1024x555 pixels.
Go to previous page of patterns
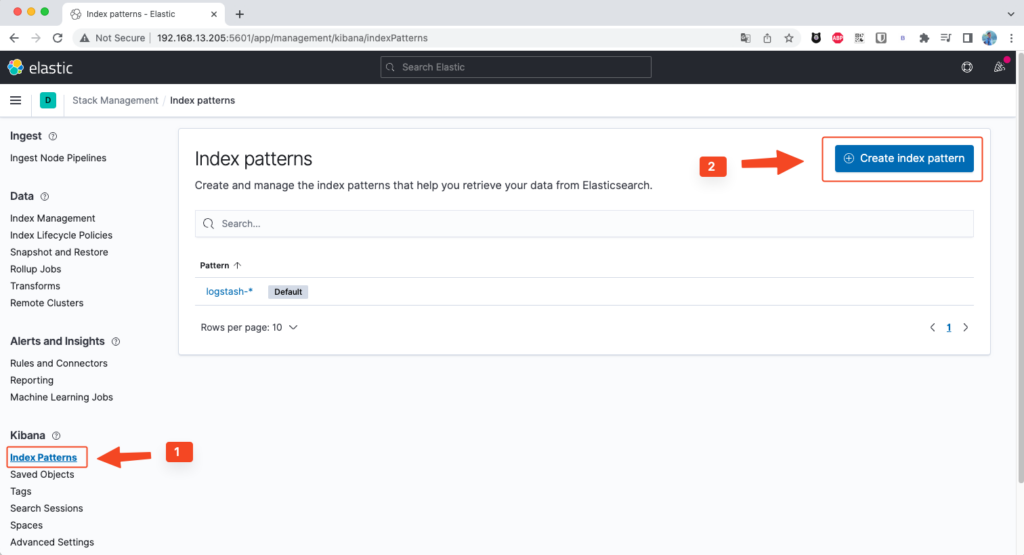pyautogui.click(x=933, y=327)
